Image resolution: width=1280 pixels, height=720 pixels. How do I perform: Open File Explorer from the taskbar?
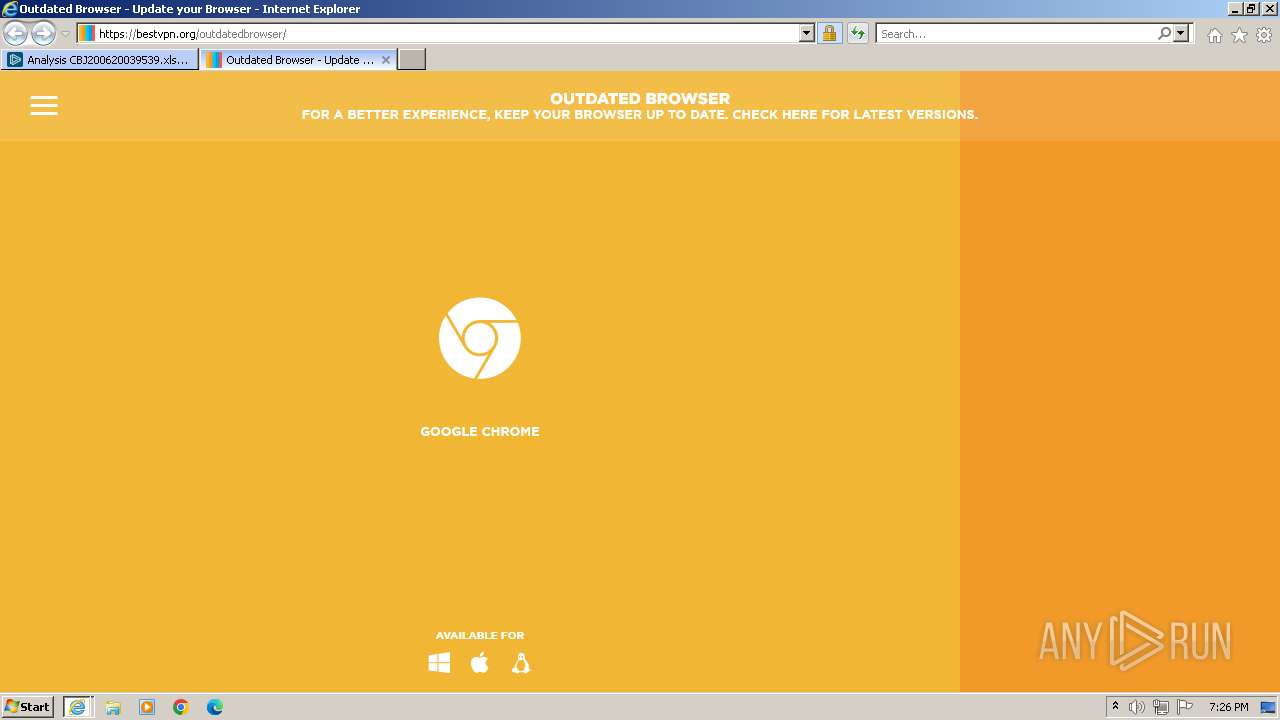coord(113,707)
